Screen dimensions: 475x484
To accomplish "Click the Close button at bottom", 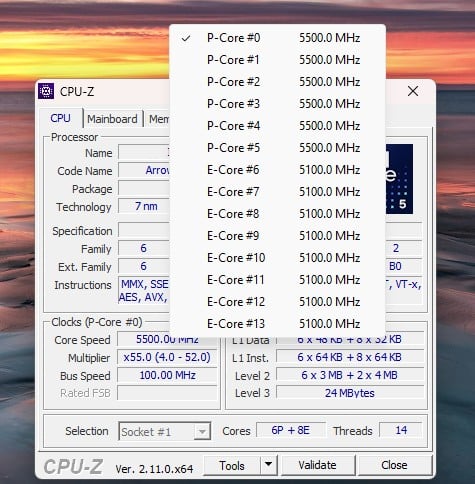I will point(394,465).
